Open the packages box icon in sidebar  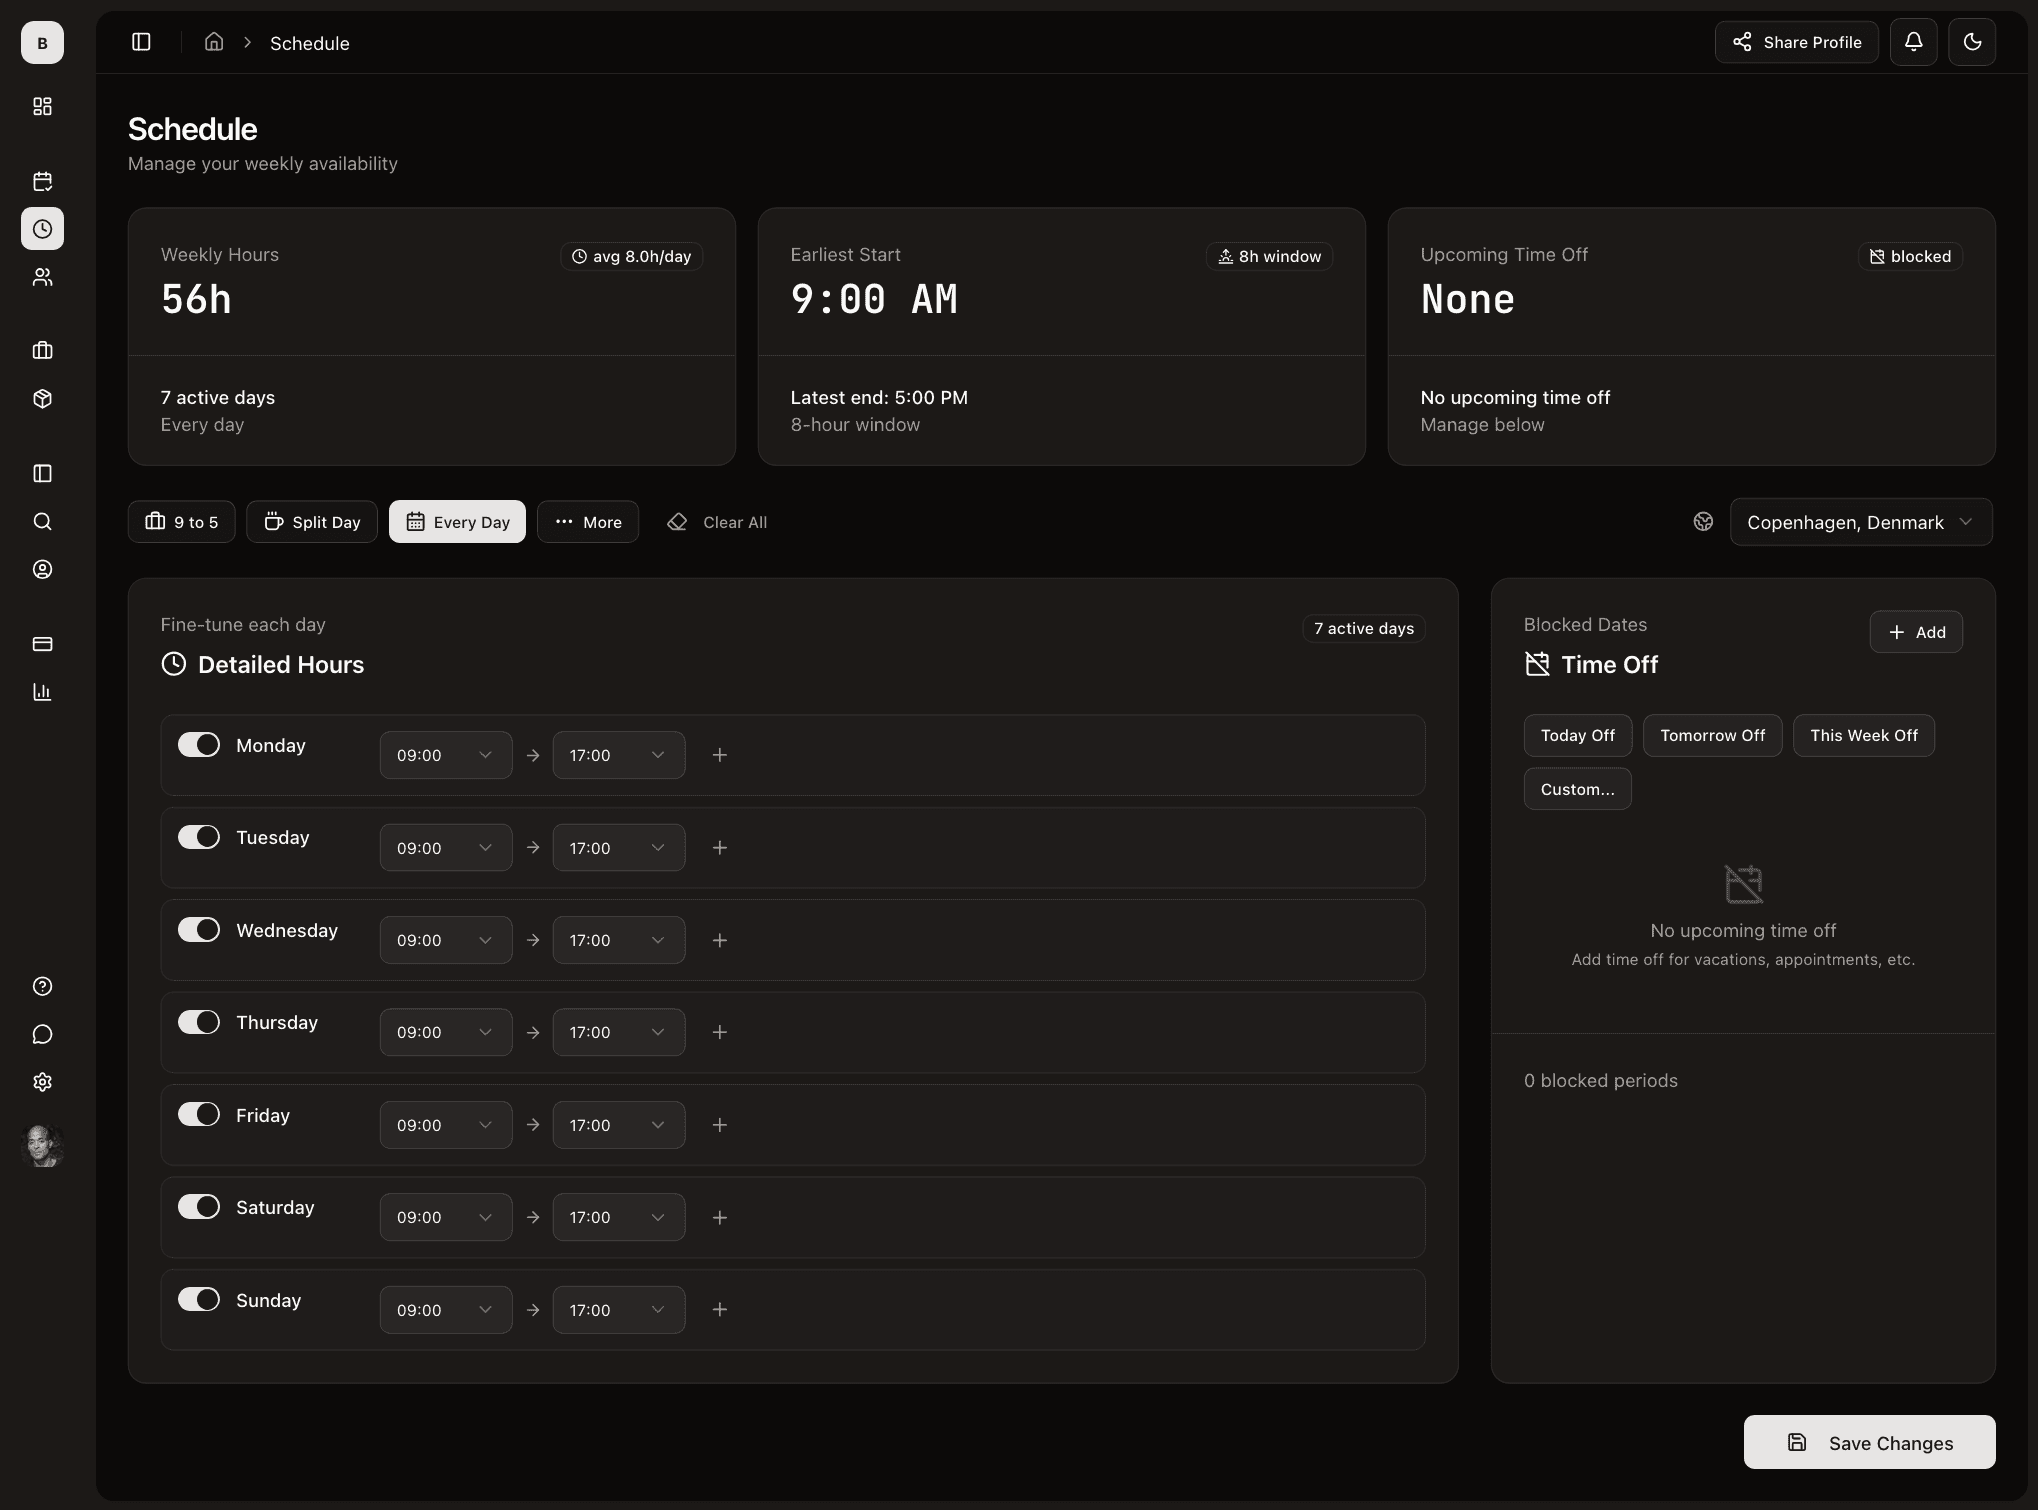42,398
